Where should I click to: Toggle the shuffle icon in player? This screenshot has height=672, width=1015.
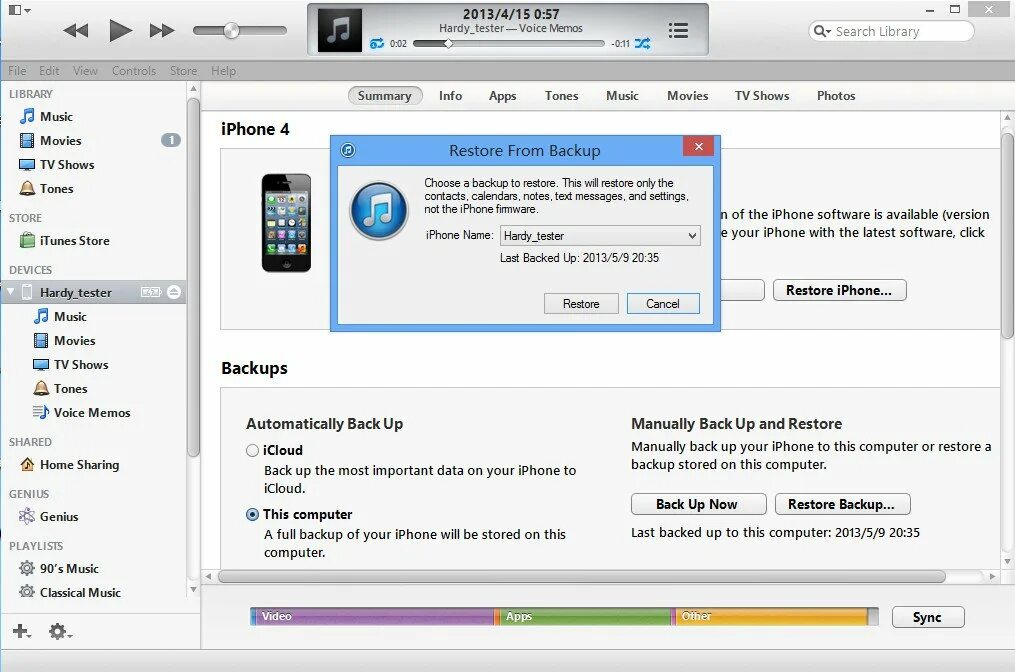tap(642, 43)
